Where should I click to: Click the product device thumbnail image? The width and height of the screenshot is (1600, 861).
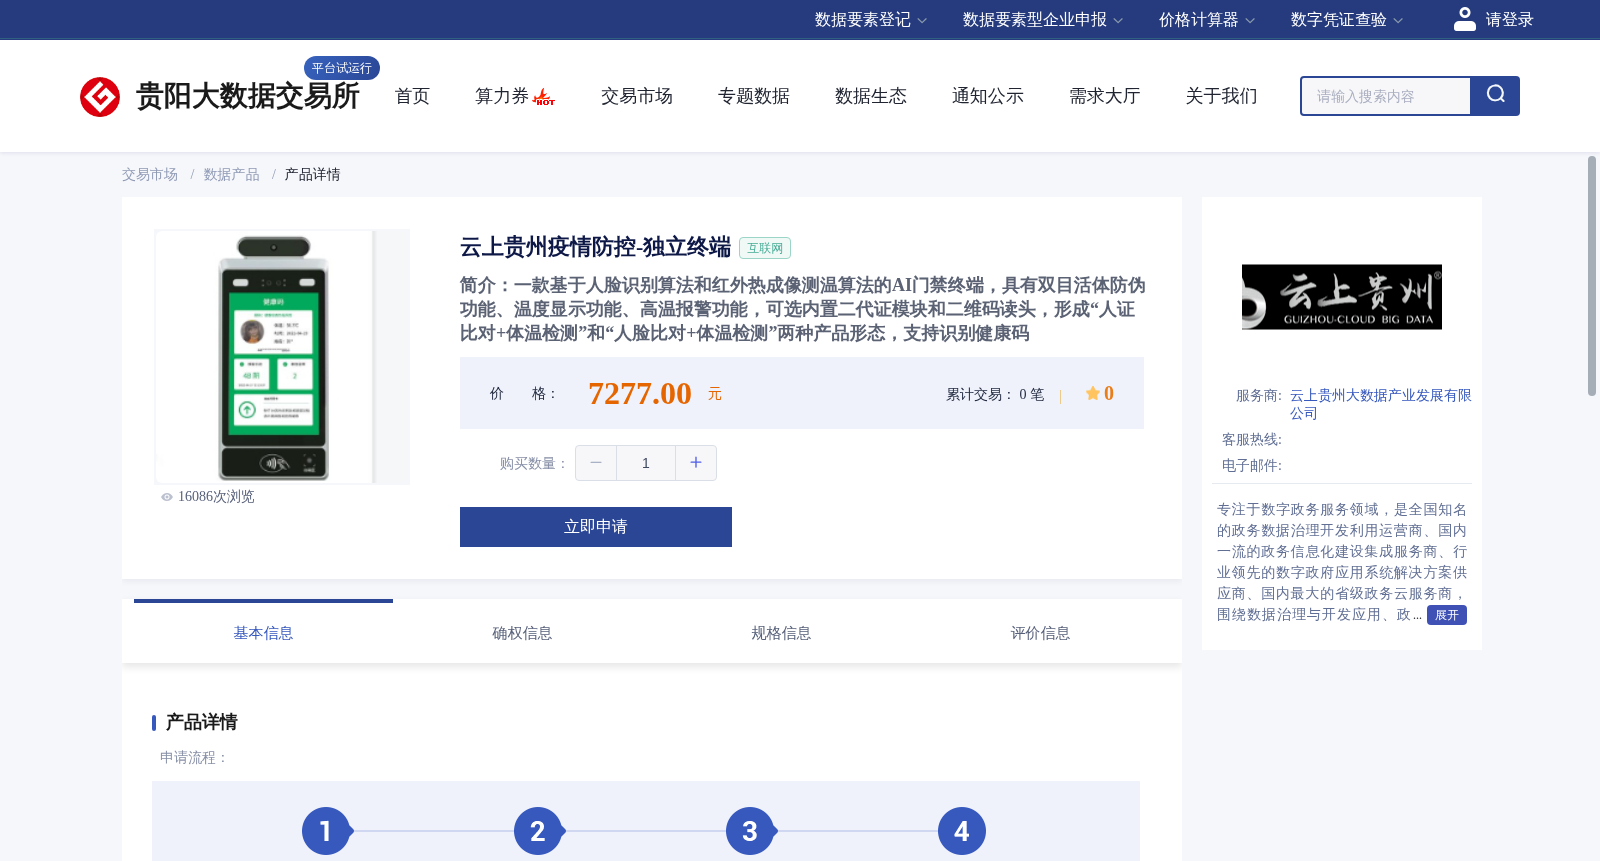point(282,357)
